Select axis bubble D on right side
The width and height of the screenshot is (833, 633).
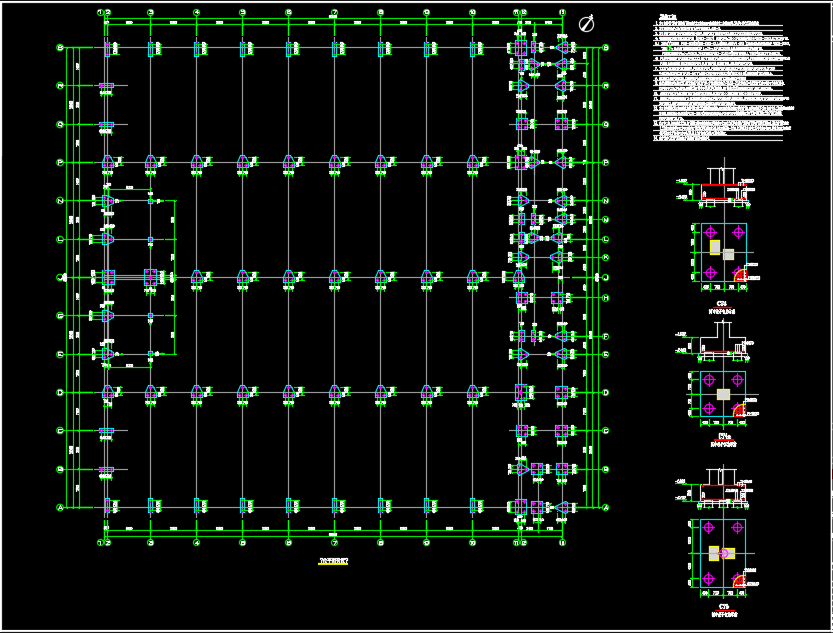click(606, 393)
